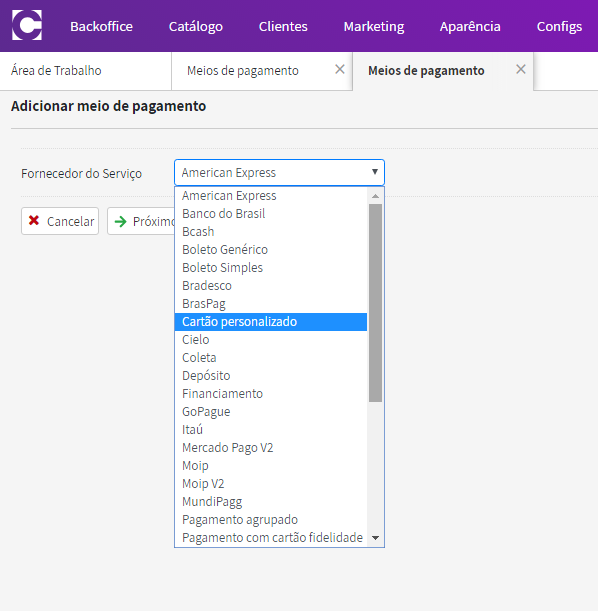Choose Mercado Pago V2 option
This screenshot has height=611, width=598.
271,448
